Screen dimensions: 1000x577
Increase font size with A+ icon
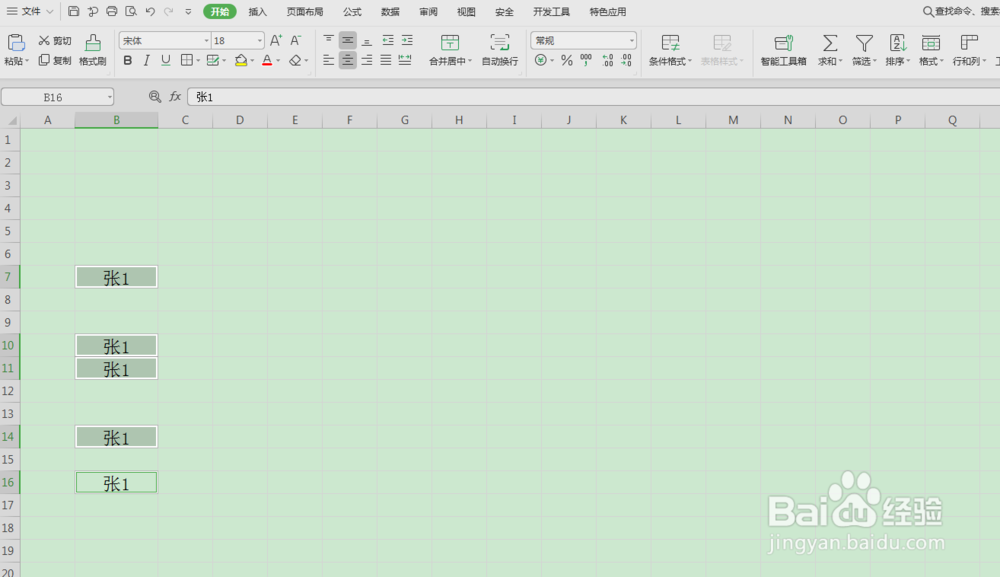pyautogui.click(x=276, y=41)
